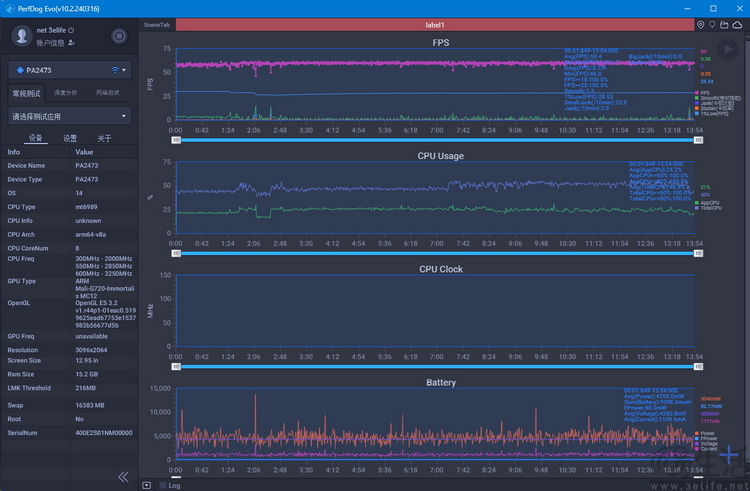
Task: Select the Ram Size 15.2 GB value
Action: [x=87, y=374]
